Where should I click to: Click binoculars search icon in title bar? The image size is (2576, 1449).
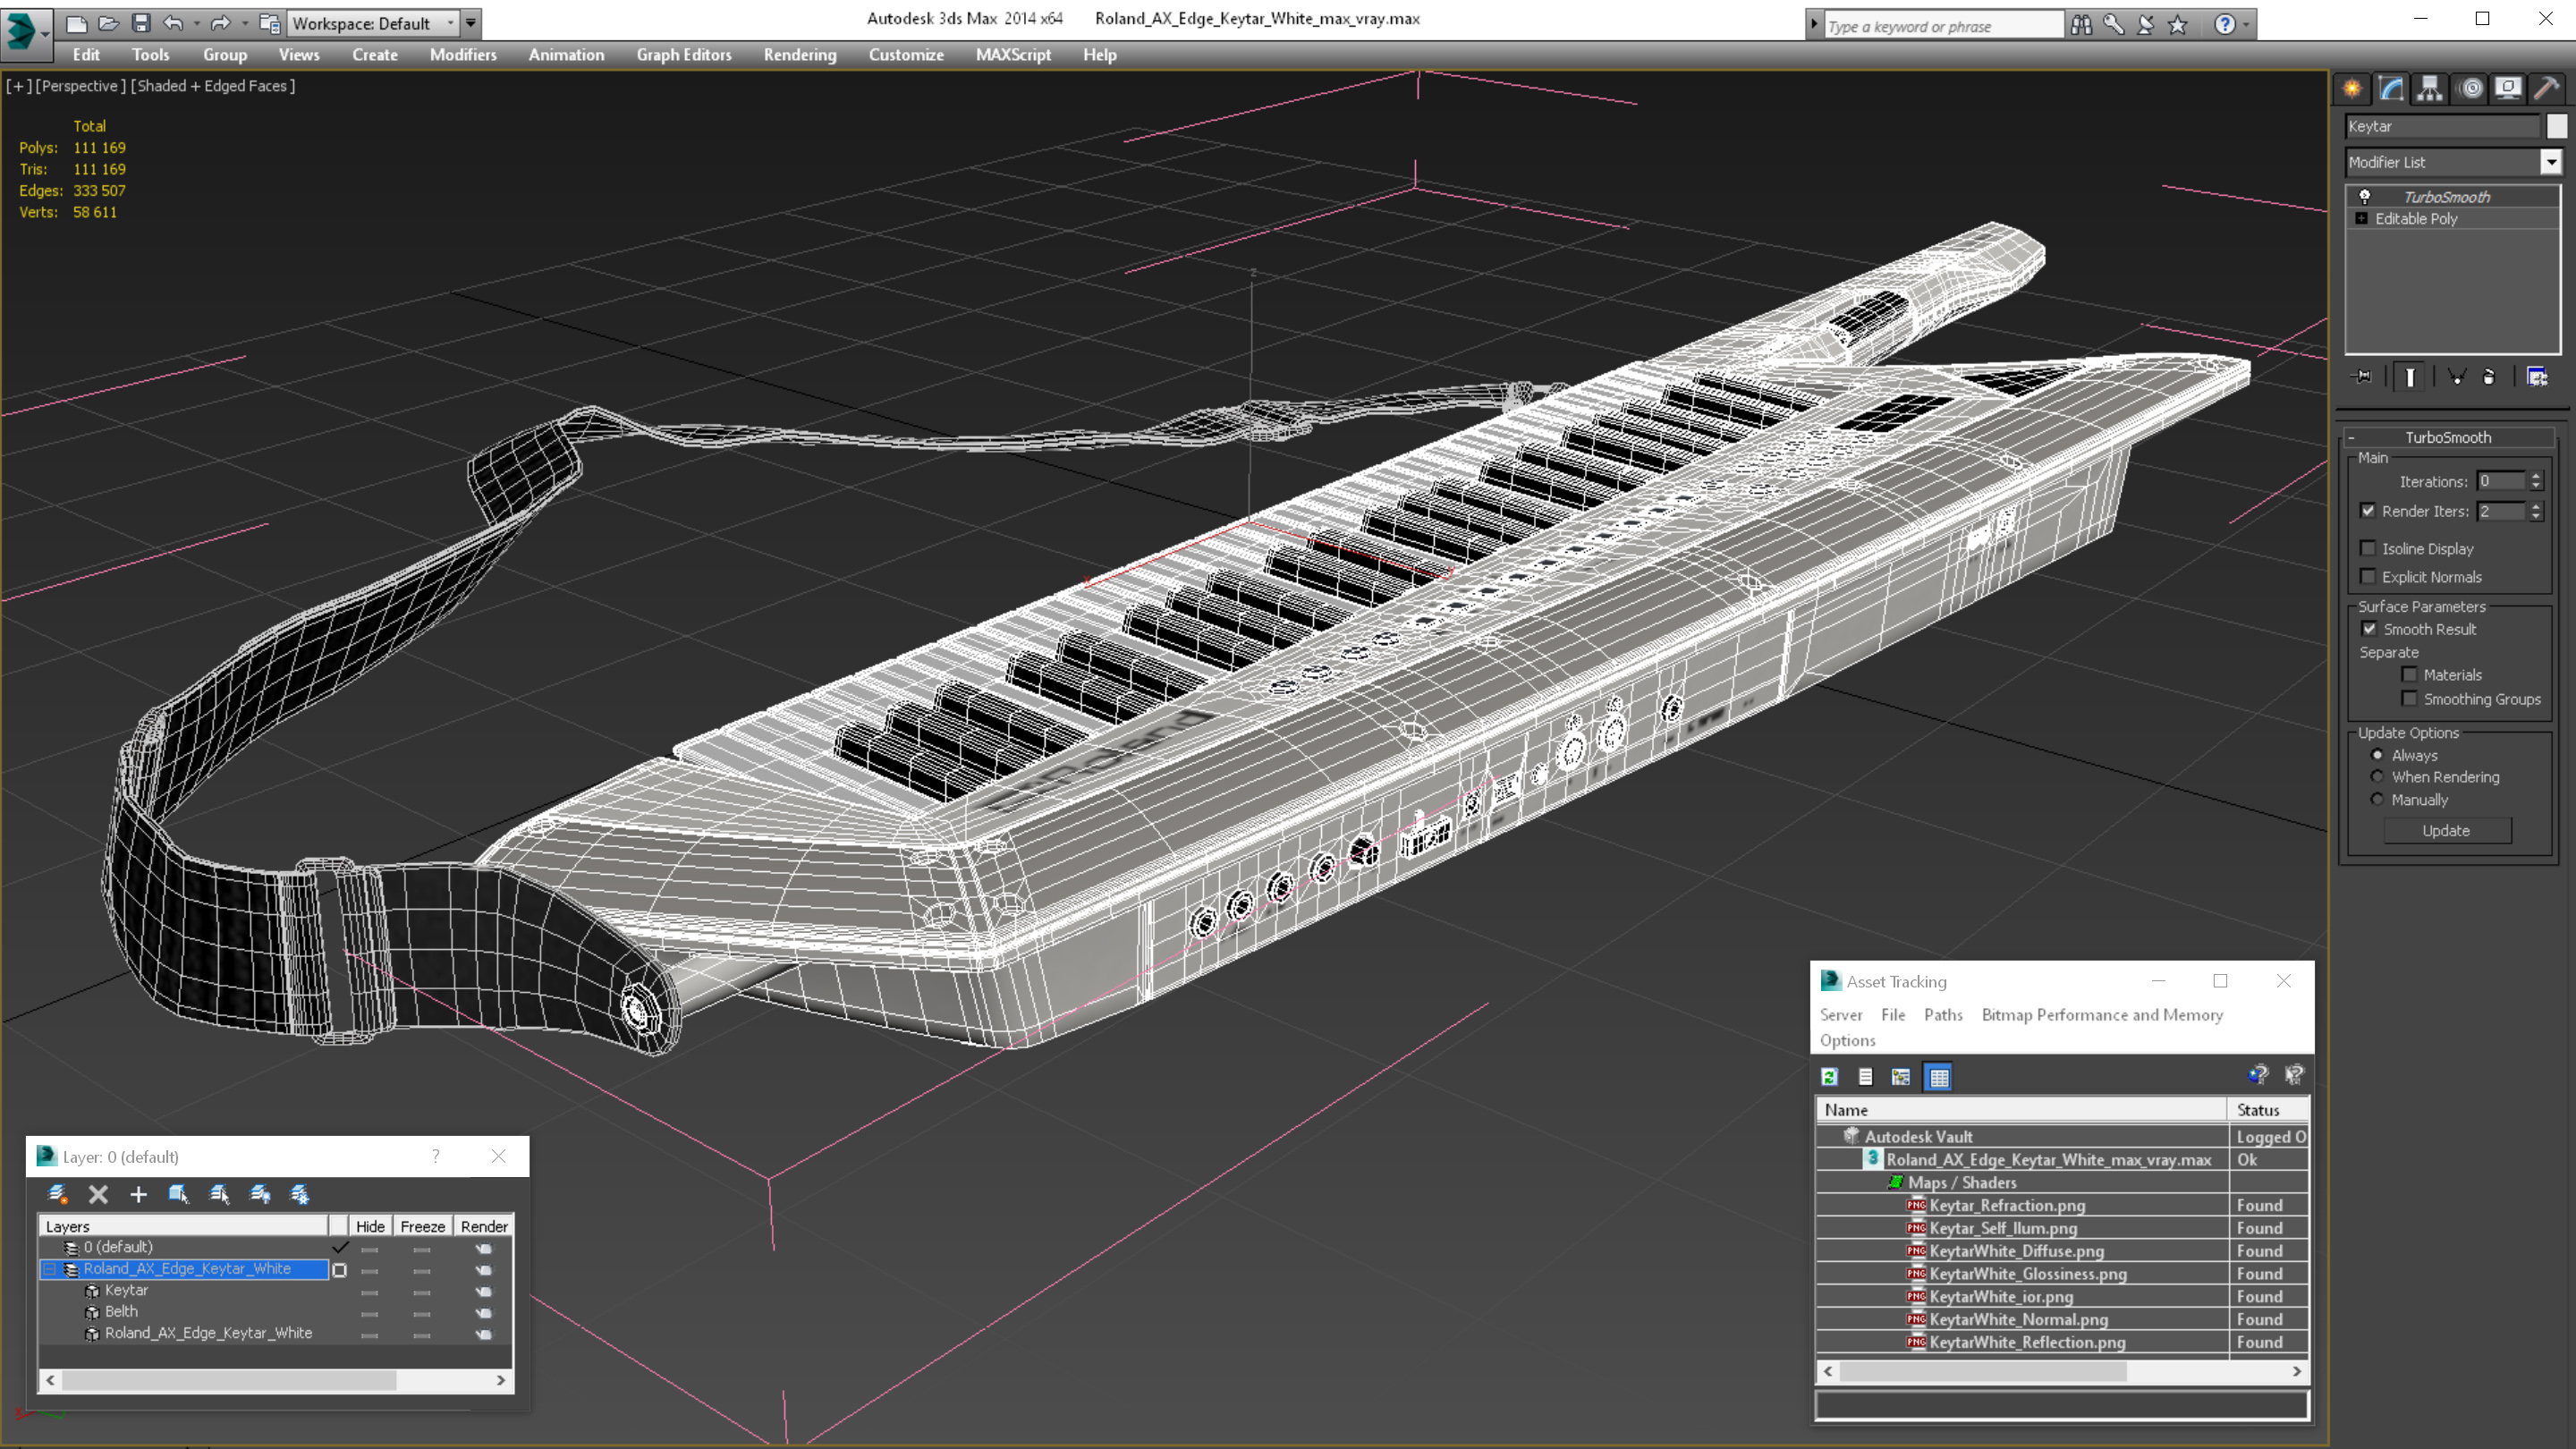(2081, 24)
